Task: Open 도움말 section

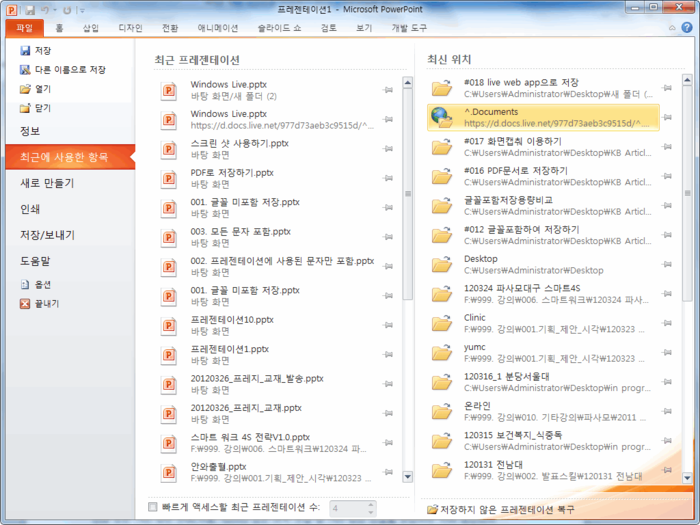Action: pos(35,261)
